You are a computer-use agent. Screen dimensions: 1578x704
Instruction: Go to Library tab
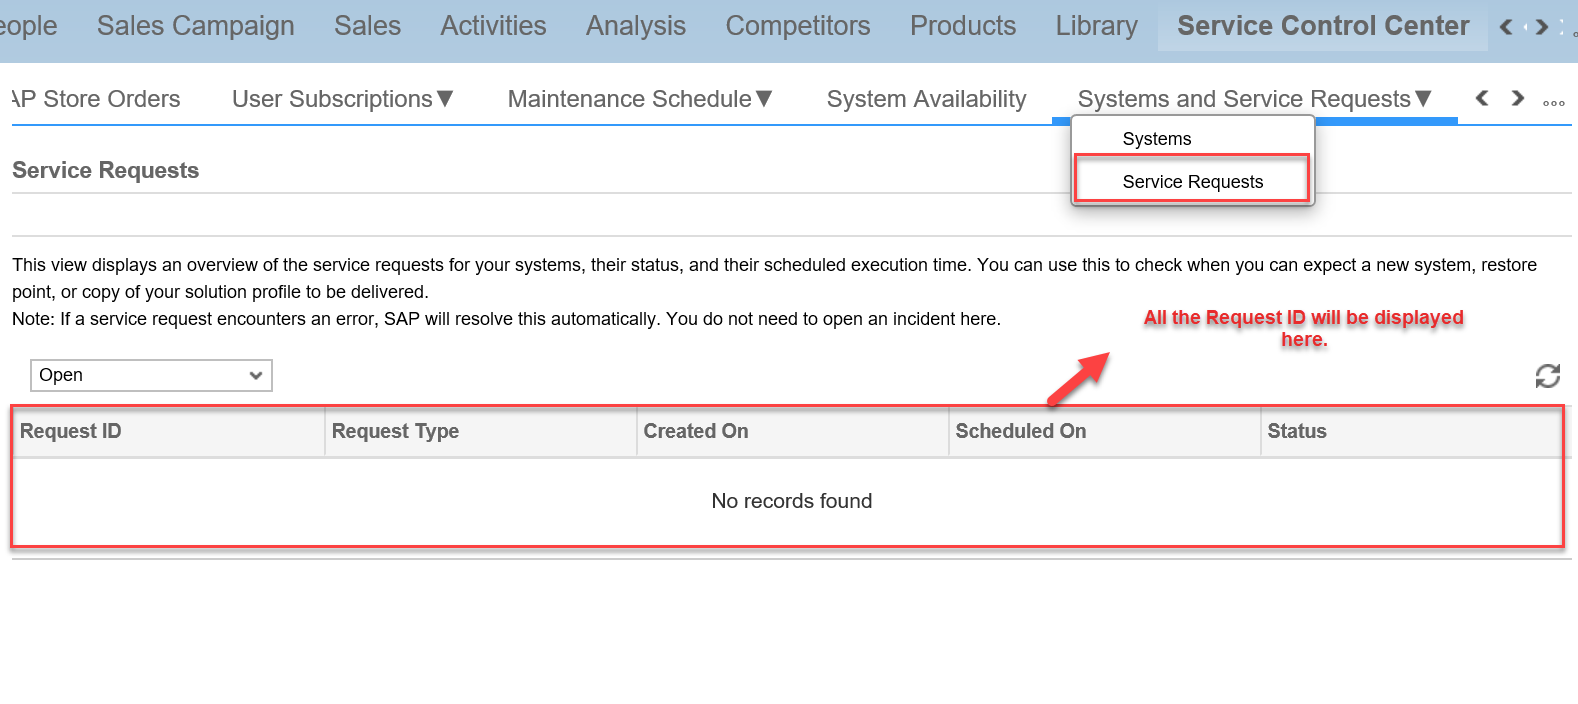pyautogui.click(x=1097, y=26)
